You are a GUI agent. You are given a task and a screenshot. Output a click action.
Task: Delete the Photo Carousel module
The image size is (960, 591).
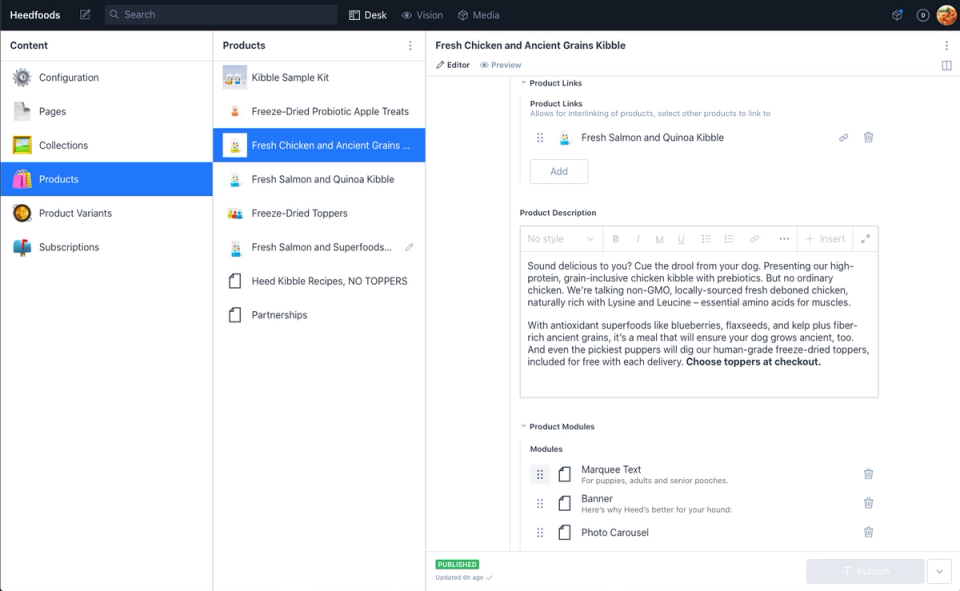868,532
